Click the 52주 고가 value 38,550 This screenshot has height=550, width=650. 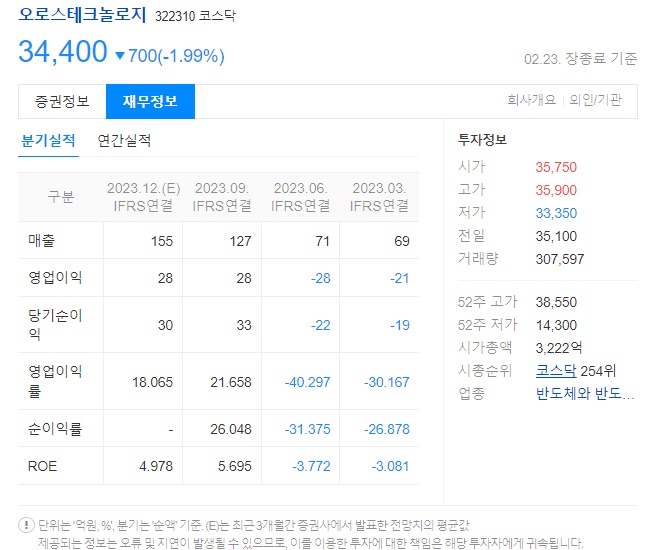click(556, 302)
